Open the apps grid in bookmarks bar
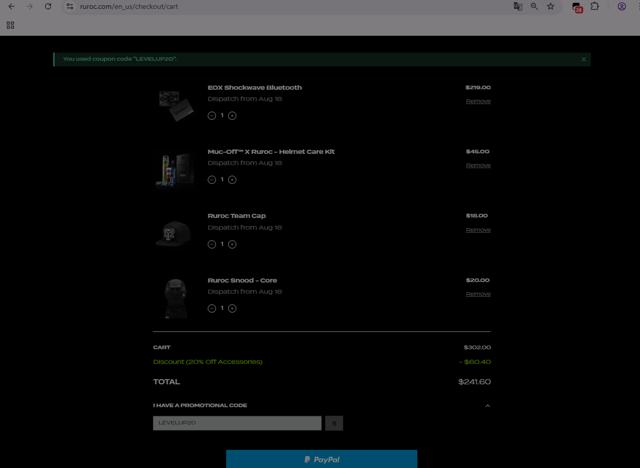 click(x=11, y=25)
